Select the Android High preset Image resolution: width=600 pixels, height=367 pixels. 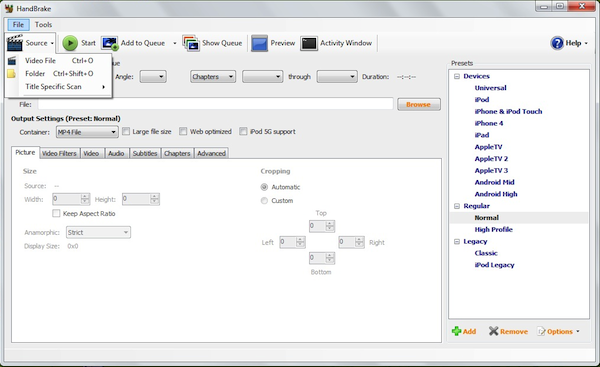click(x=496, y=194)
